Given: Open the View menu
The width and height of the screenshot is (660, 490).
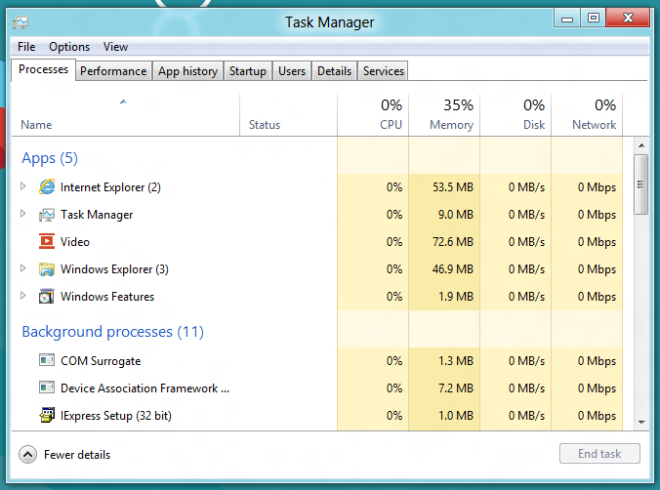Looking at the screenshot, I should point(116,47).
